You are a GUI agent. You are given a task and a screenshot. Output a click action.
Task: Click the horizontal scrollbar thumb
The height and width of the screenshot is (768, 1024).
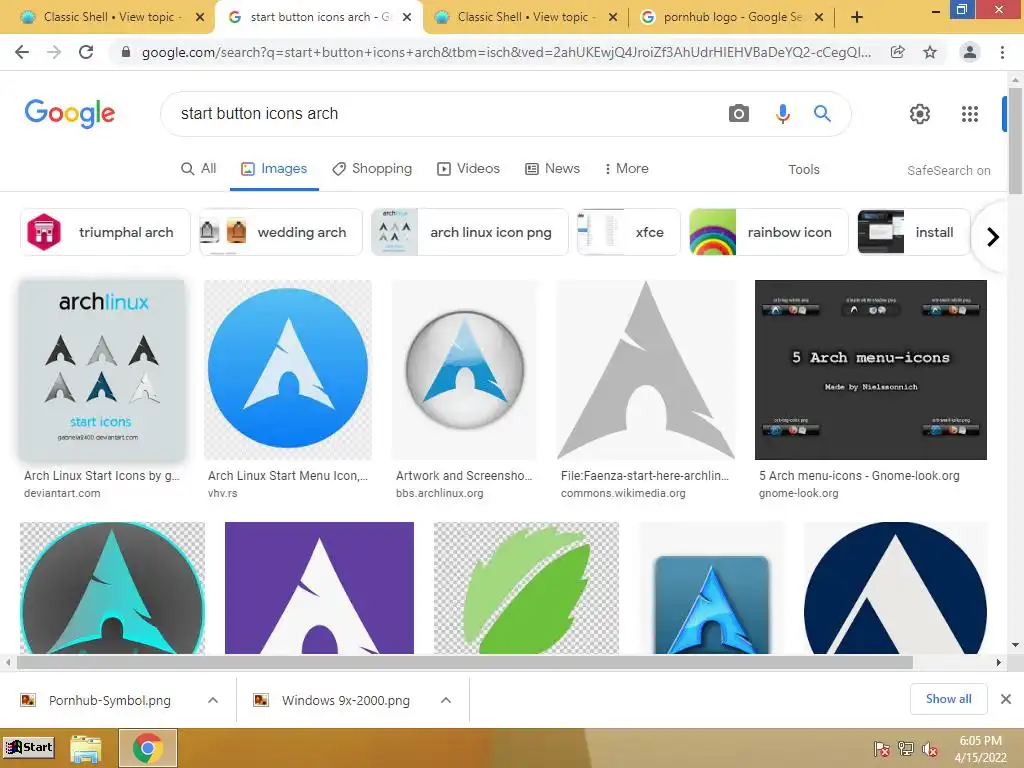[x=465, y=662]
